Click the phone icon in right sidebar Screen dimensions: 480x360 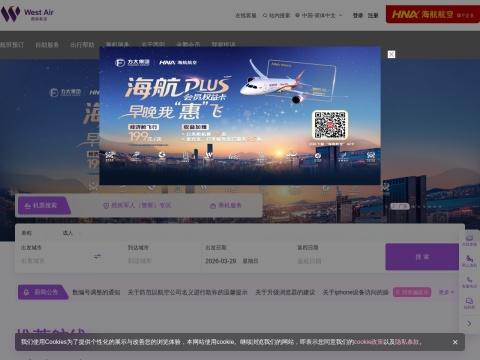click(x=469, y=282)
